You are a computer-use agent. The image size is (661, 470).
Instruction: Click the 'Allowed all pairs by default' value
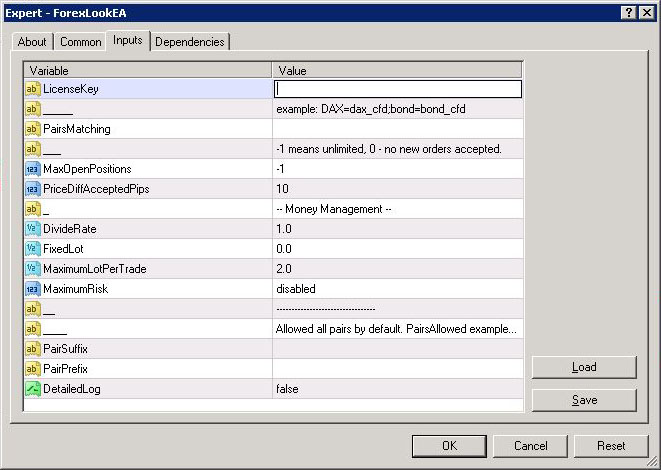(396, 329)
